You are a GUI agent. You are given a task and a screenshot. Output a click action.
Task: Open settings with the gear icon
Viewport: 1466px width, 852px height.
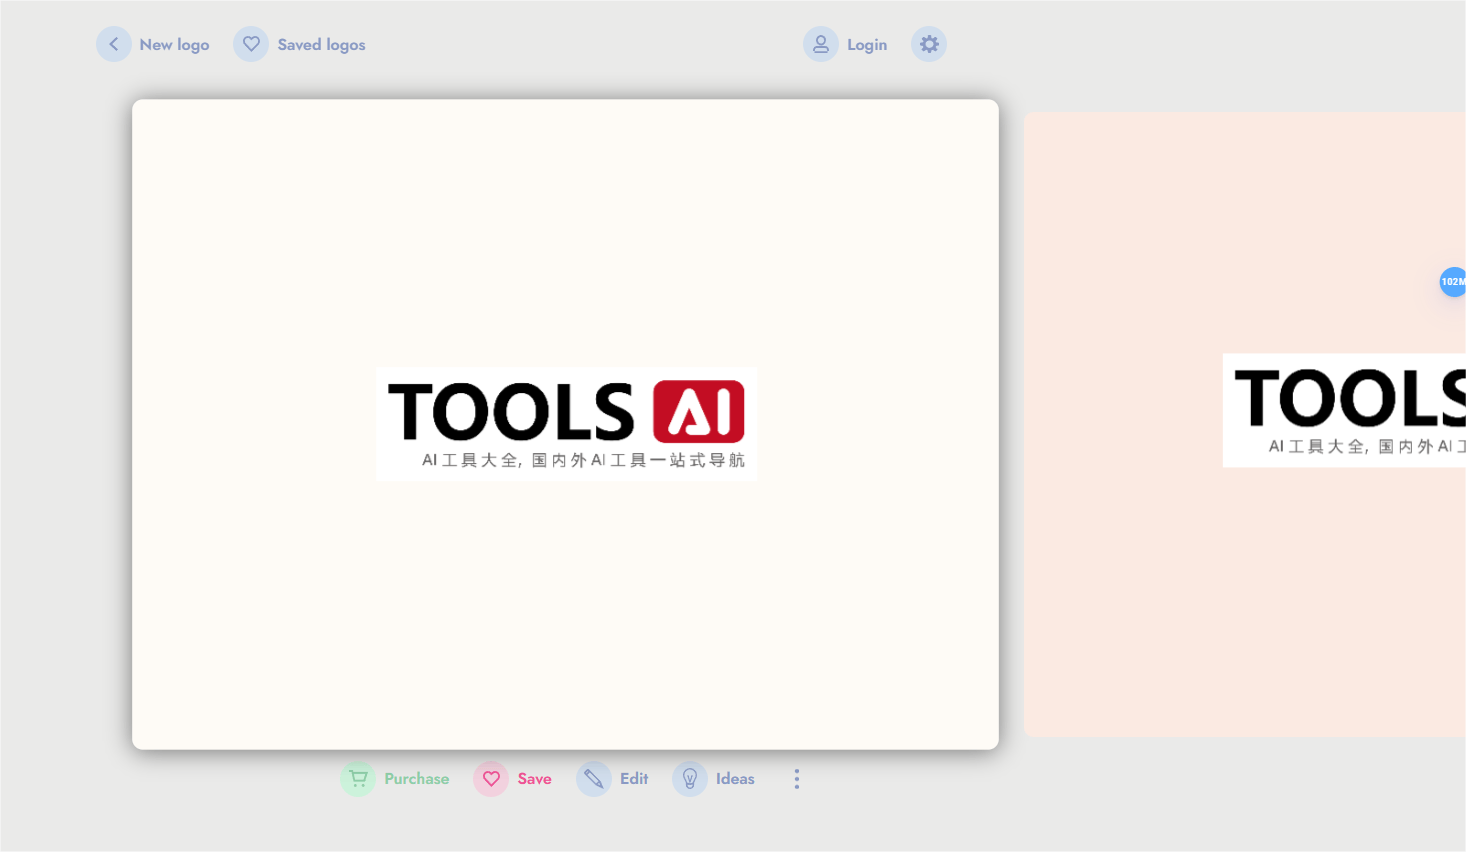(929, 44)
